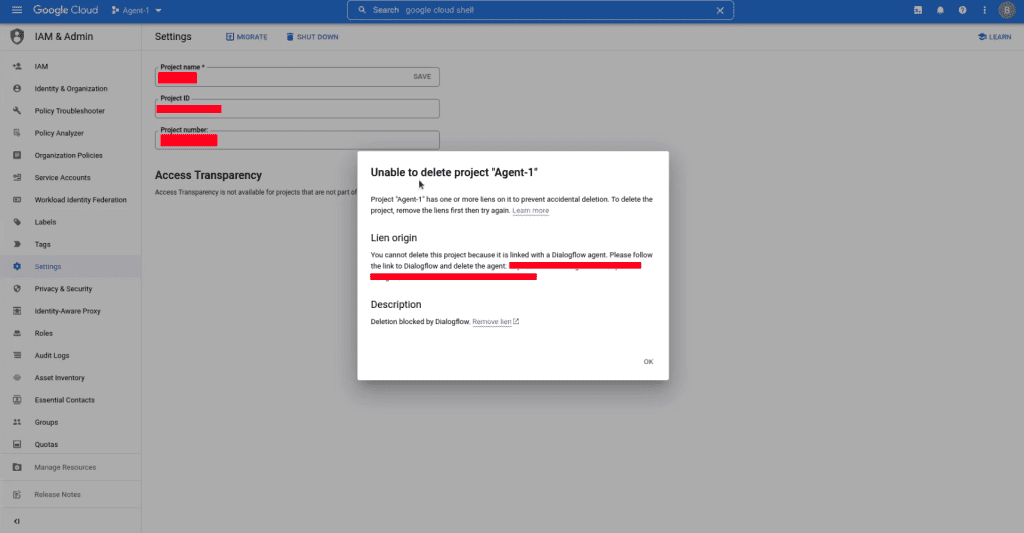Open the user account avatar
This screenshot has width=1024, height=533.
(1006, 10)
